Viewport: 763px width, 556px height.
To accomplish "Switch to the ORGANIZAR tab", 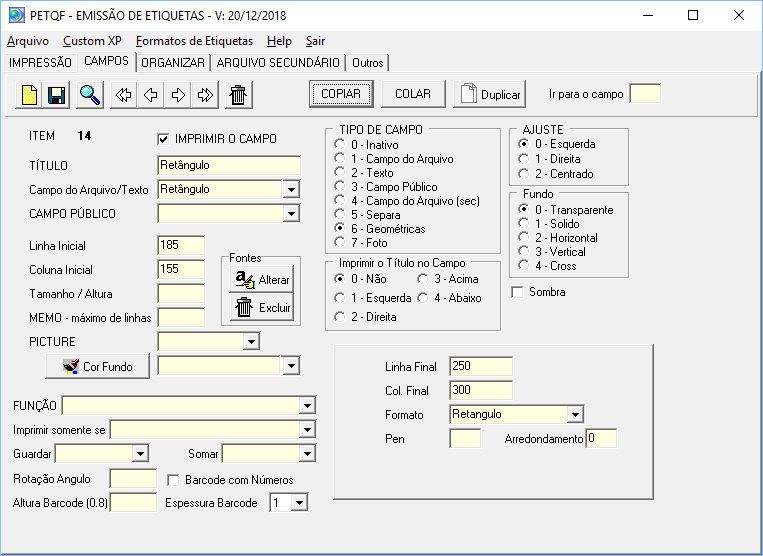I will point(173,63).
